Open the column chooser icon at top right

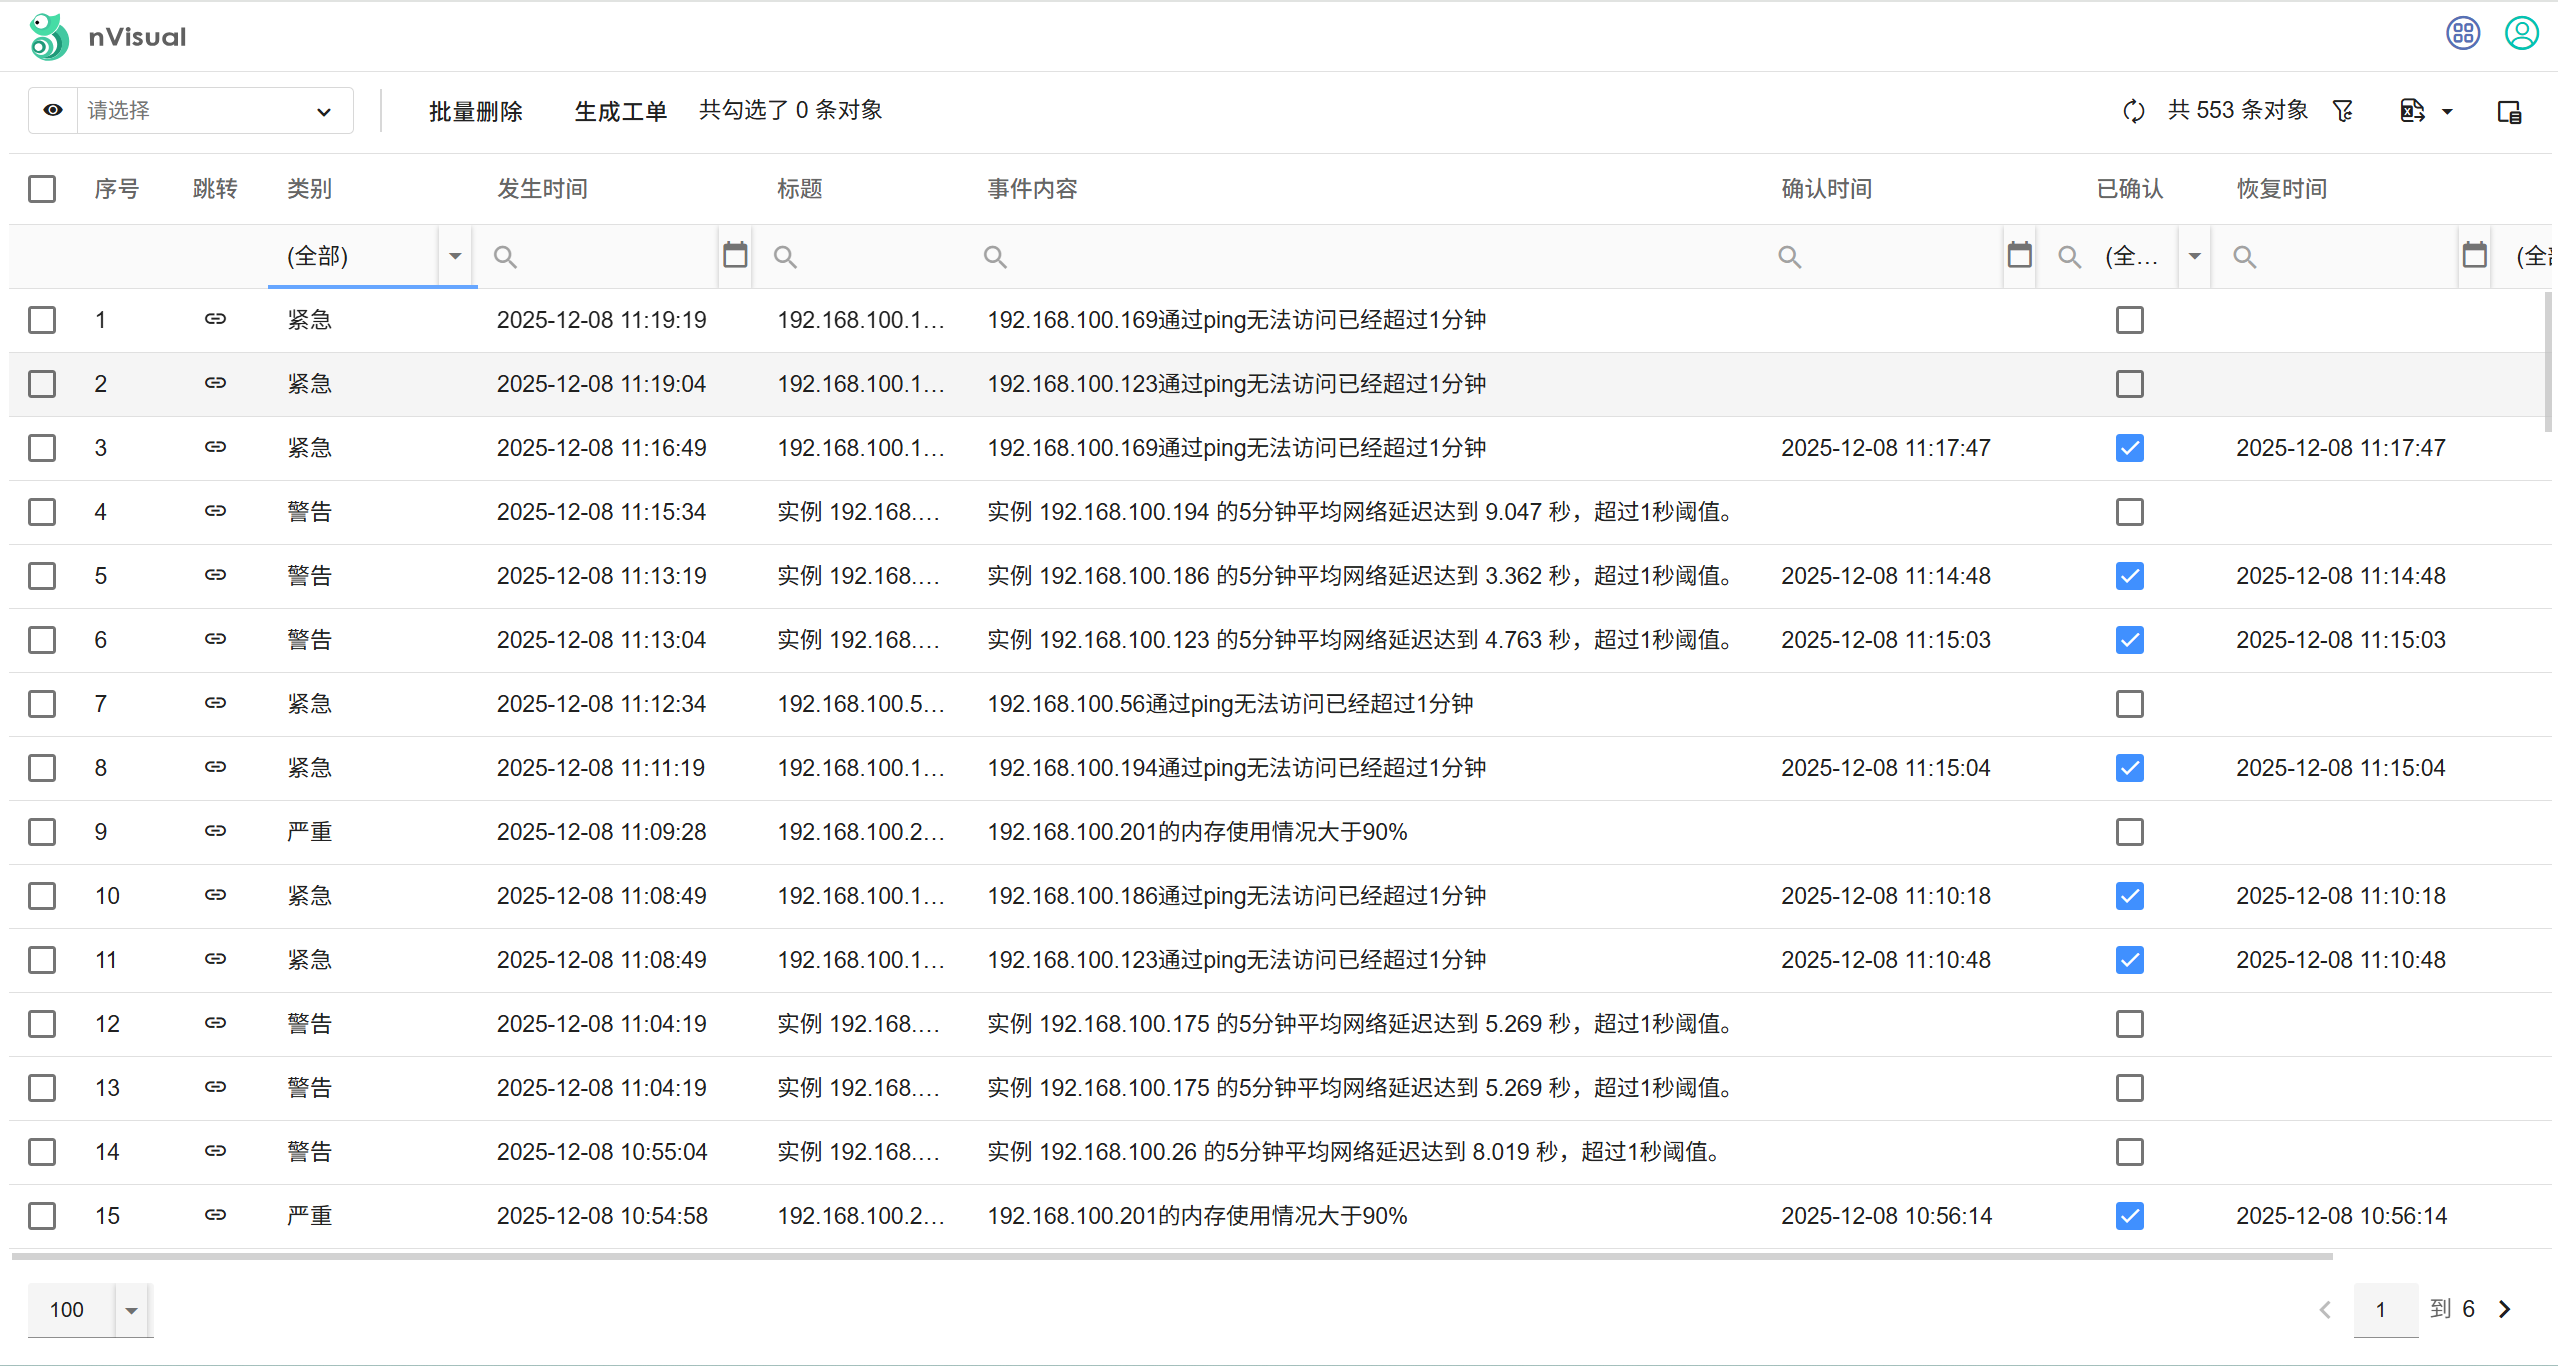click(x=2509, y=112)
